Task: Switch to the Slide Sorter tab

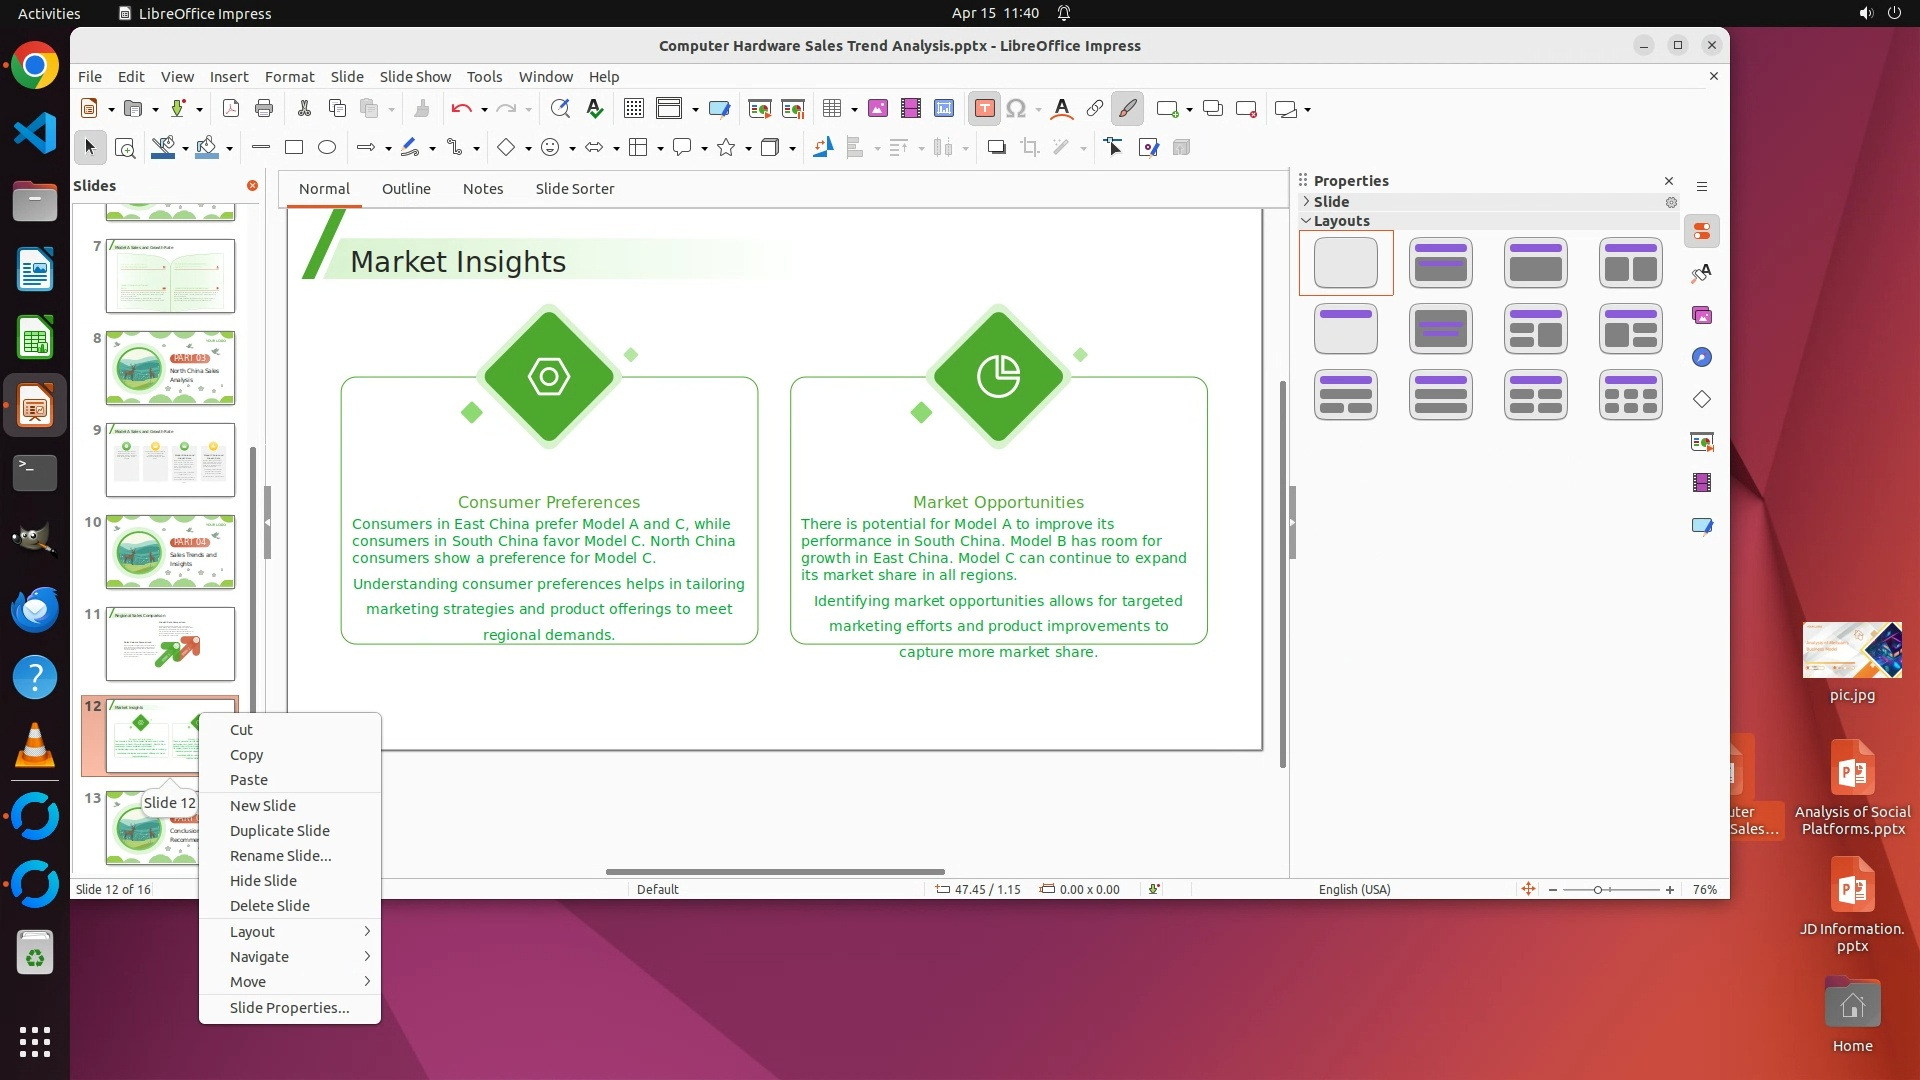Action: pos(574,189)
